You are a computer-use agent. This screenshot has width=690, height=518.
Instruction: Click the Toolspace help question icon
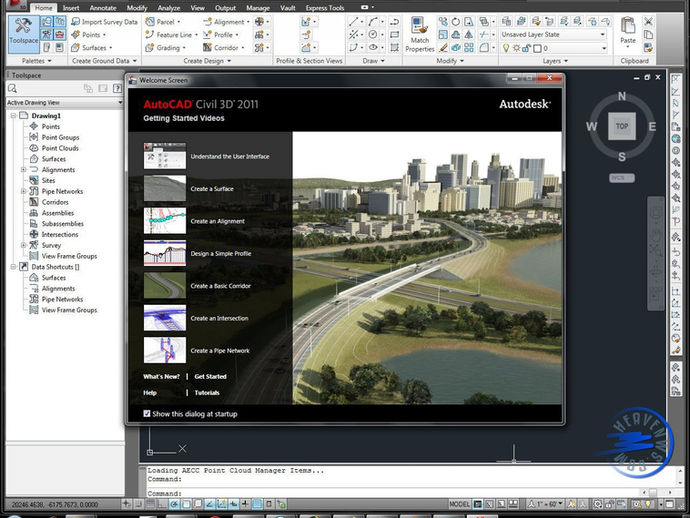(117, 88)
